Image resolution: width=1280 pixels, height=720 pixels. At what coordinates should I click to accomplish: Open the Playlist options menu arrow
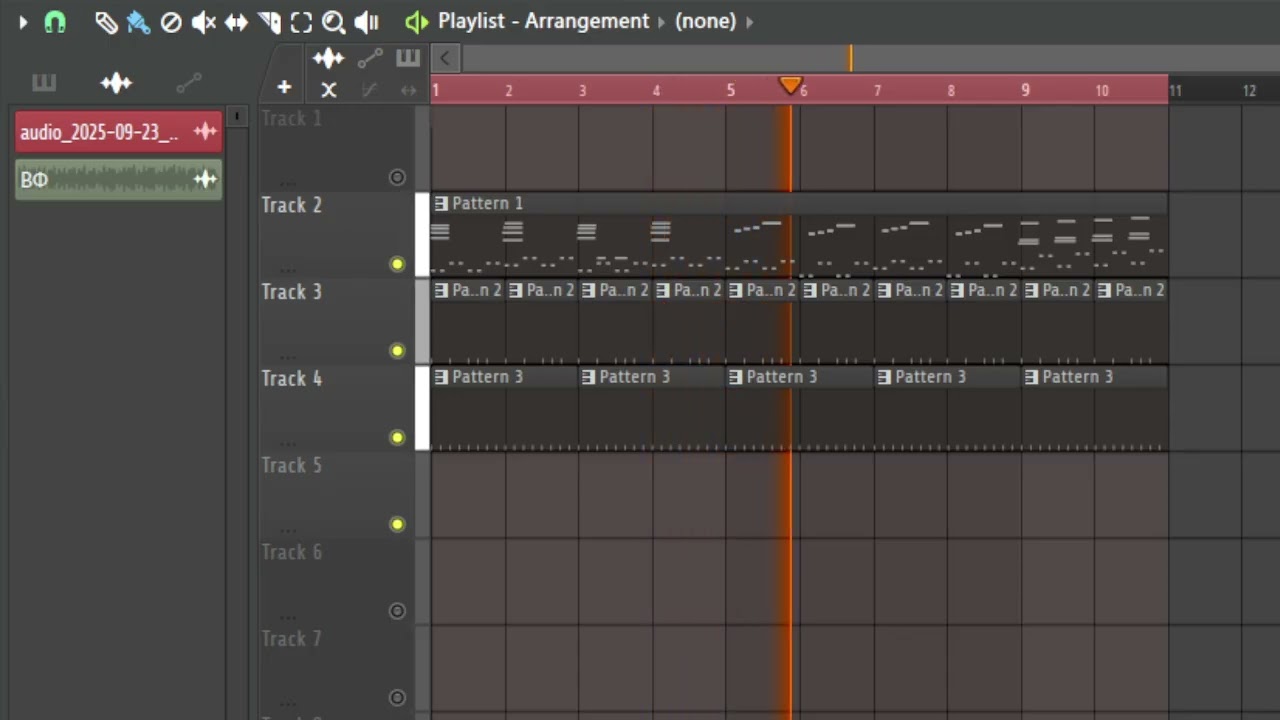pyautogui.click(x=22, y=22)
